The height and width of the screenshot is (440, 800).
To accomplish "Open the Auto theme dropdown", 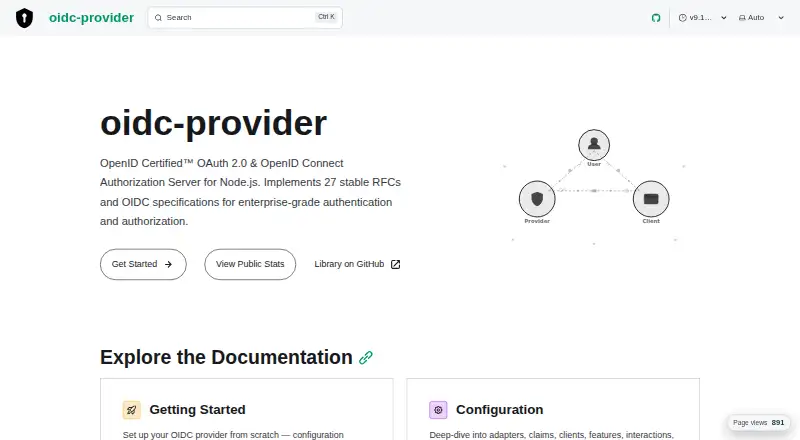I will coord(761,18).
